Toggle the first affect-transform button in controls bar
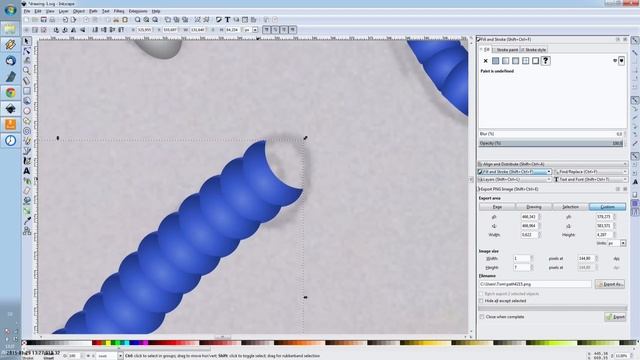Screen dimensions: 640x360 pyautogui.click(x=267, y=30)
